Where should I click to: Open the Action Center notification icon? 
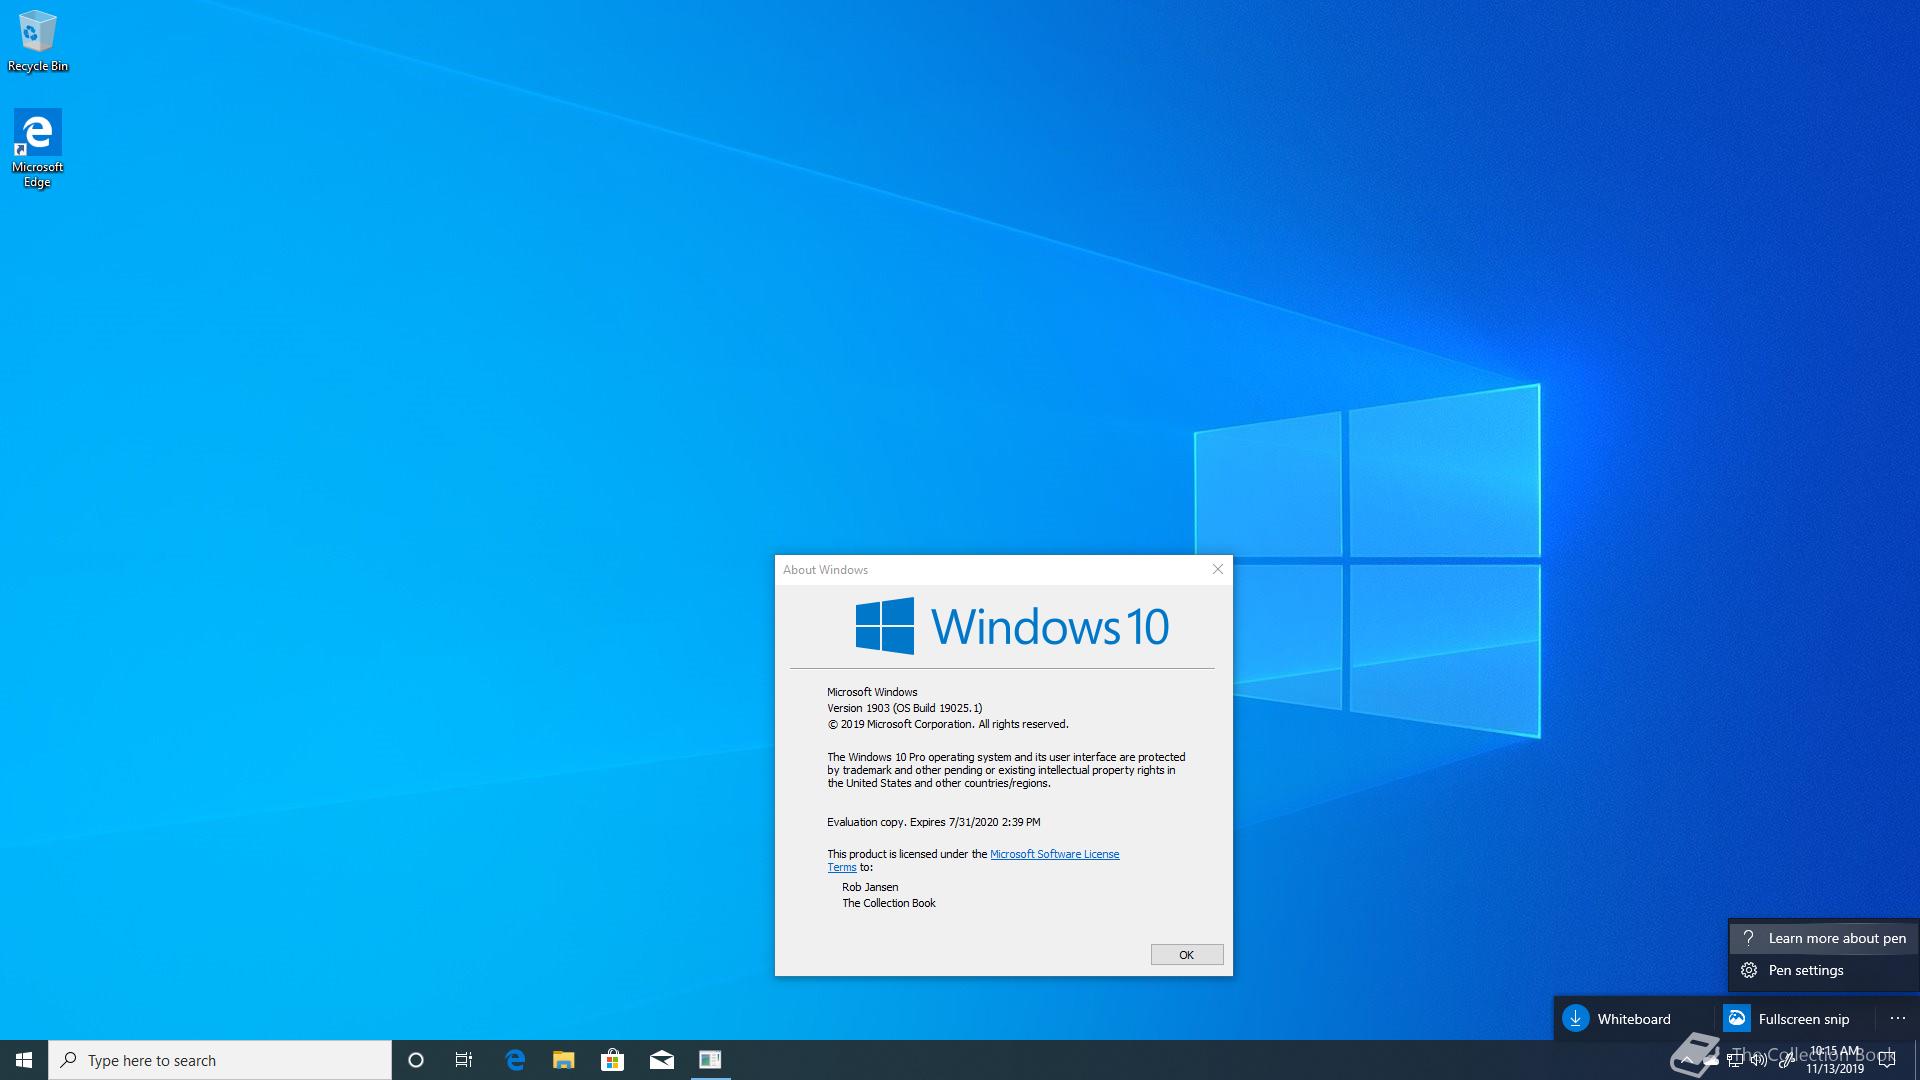click(x=1888, y=1060)
